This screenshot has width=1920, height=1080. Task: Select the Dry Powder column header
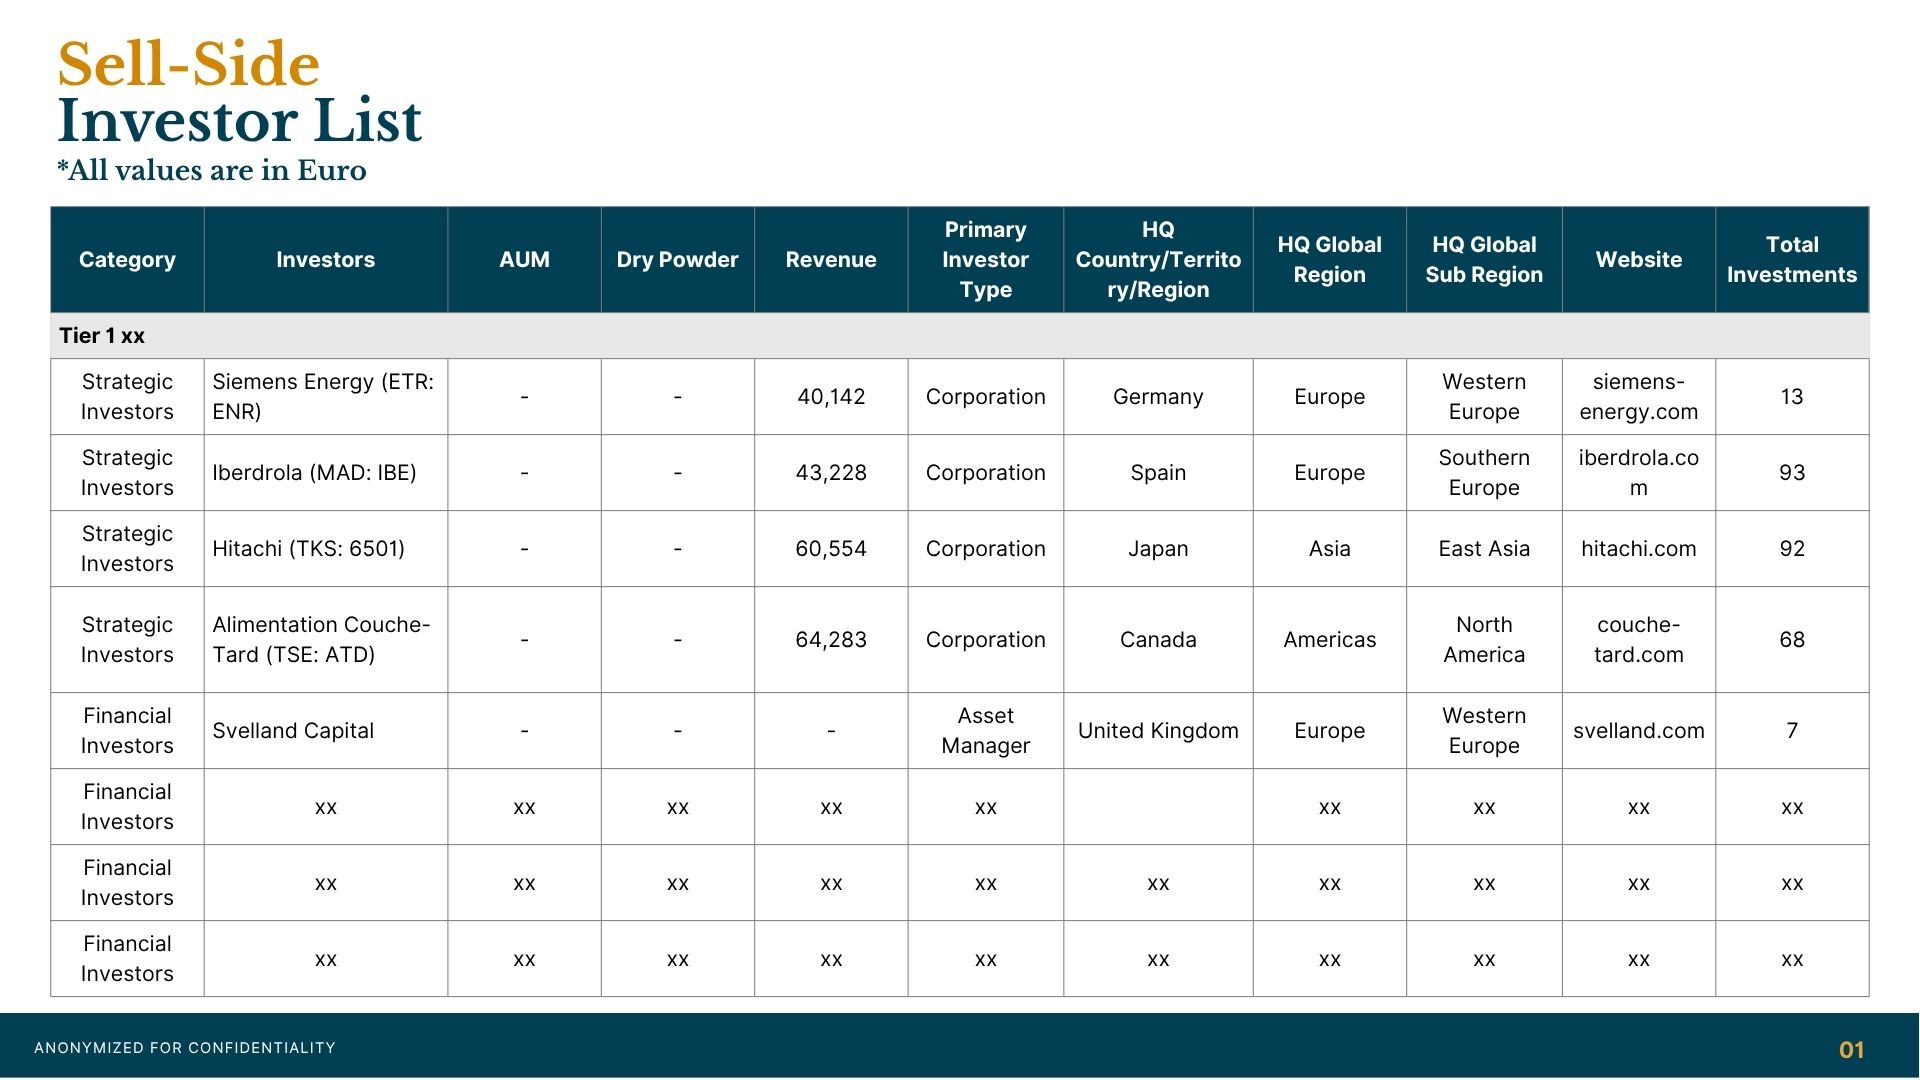pos(678,260)
